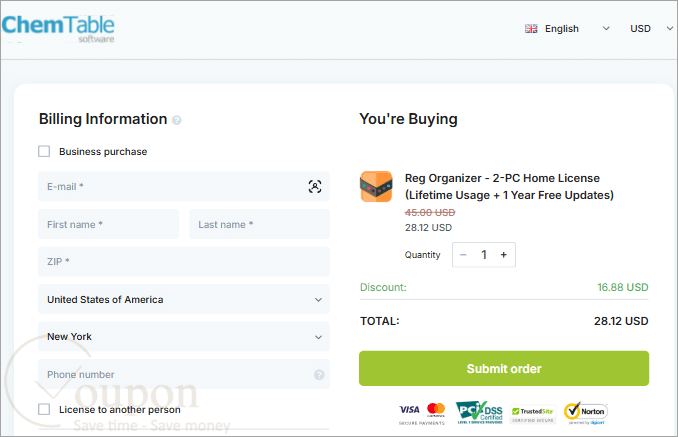678x437 pixels.
Task: Click the ChemTable software logo
Action: [x=58, y=29]
